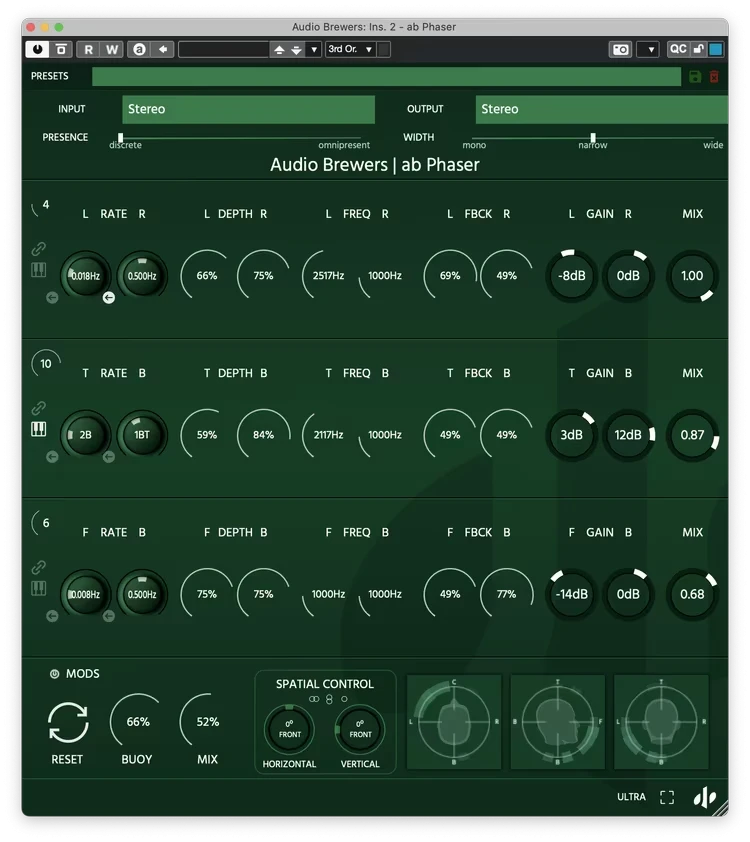Toggle the plugin power bypass button
The height and width of the screenshot is (842, 750).
pyautogui.click(x=37, y=49)
